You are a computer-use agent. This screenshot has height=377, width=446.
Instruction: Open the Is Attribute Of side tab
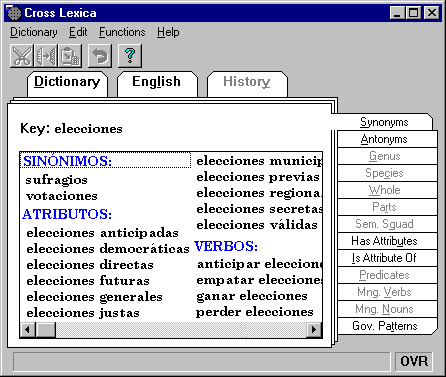(387, 258)
